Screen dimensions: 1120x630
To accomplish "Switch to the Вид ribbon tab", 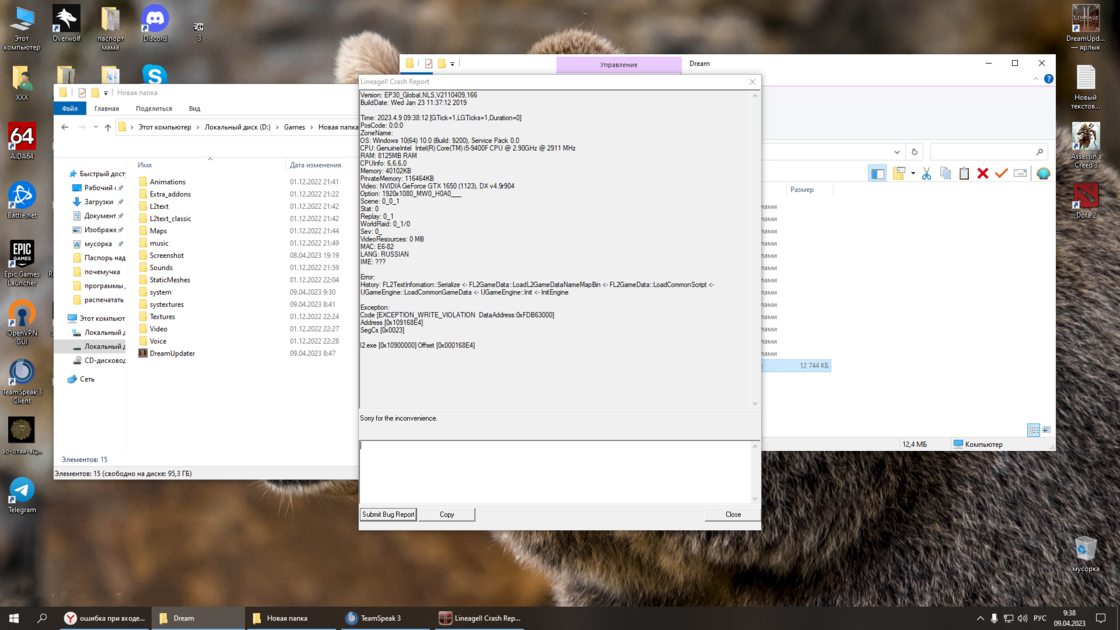I will tap(194, 108).
